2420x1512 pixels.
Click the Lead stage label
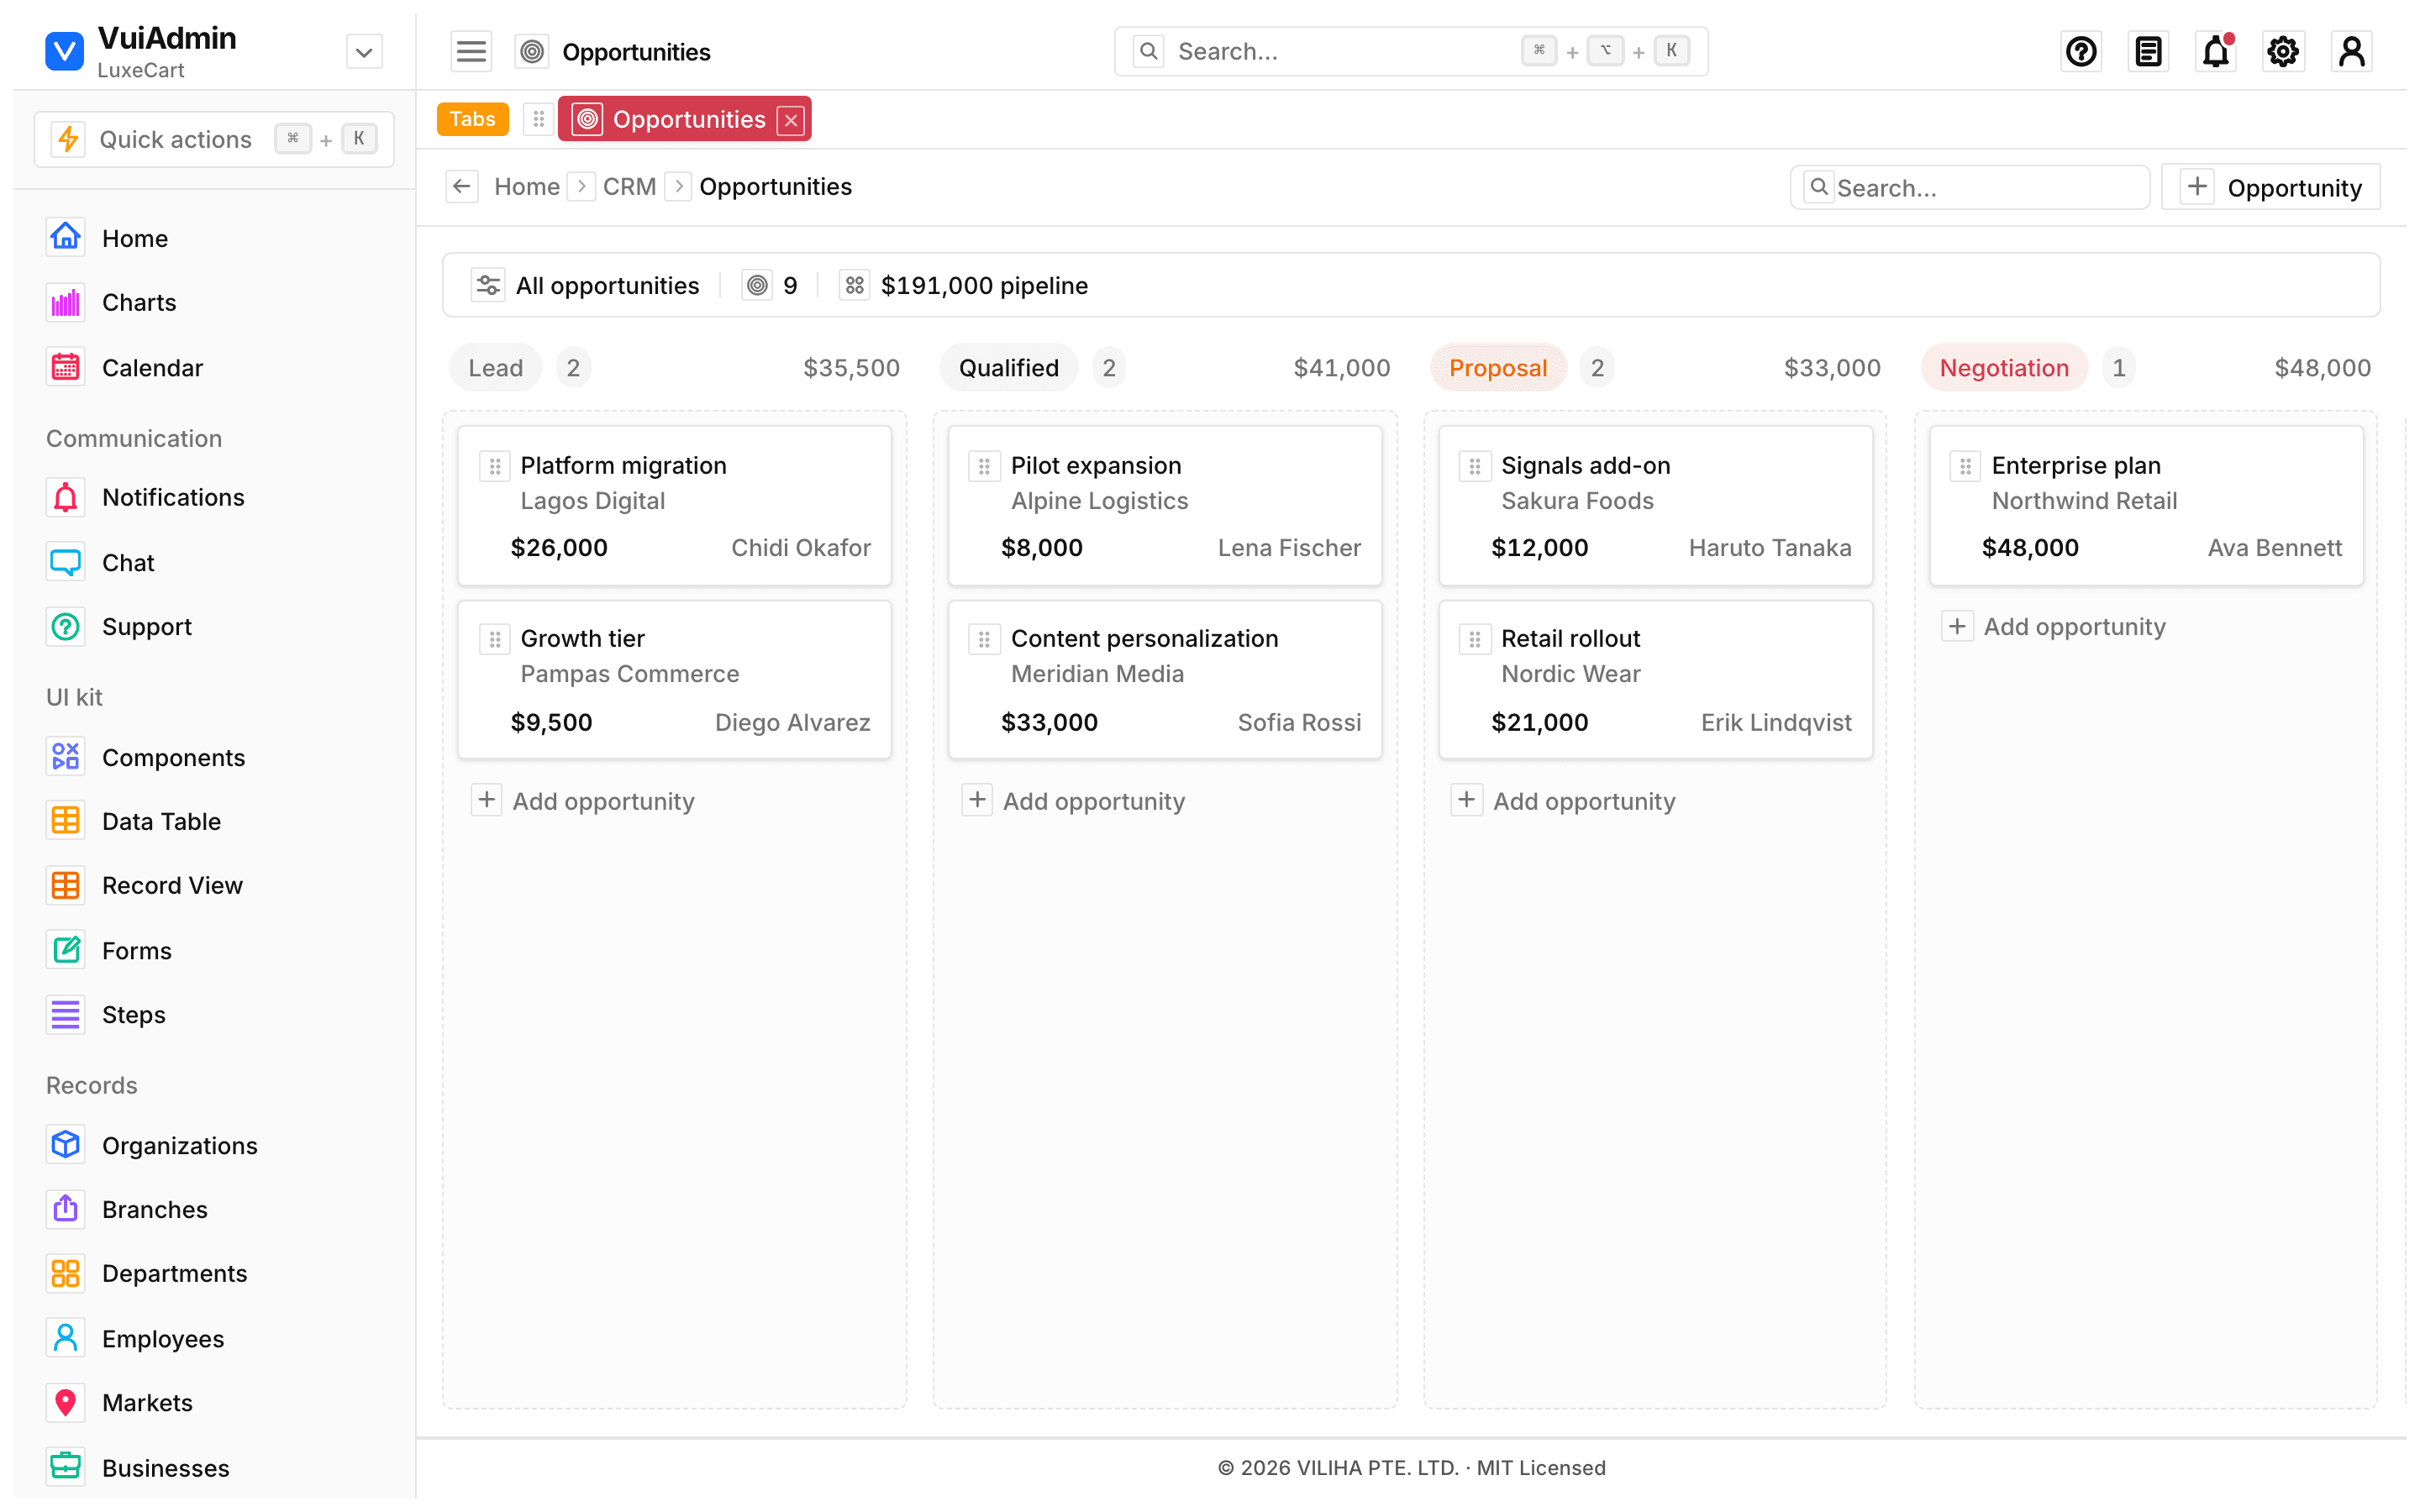pos(495,367)
